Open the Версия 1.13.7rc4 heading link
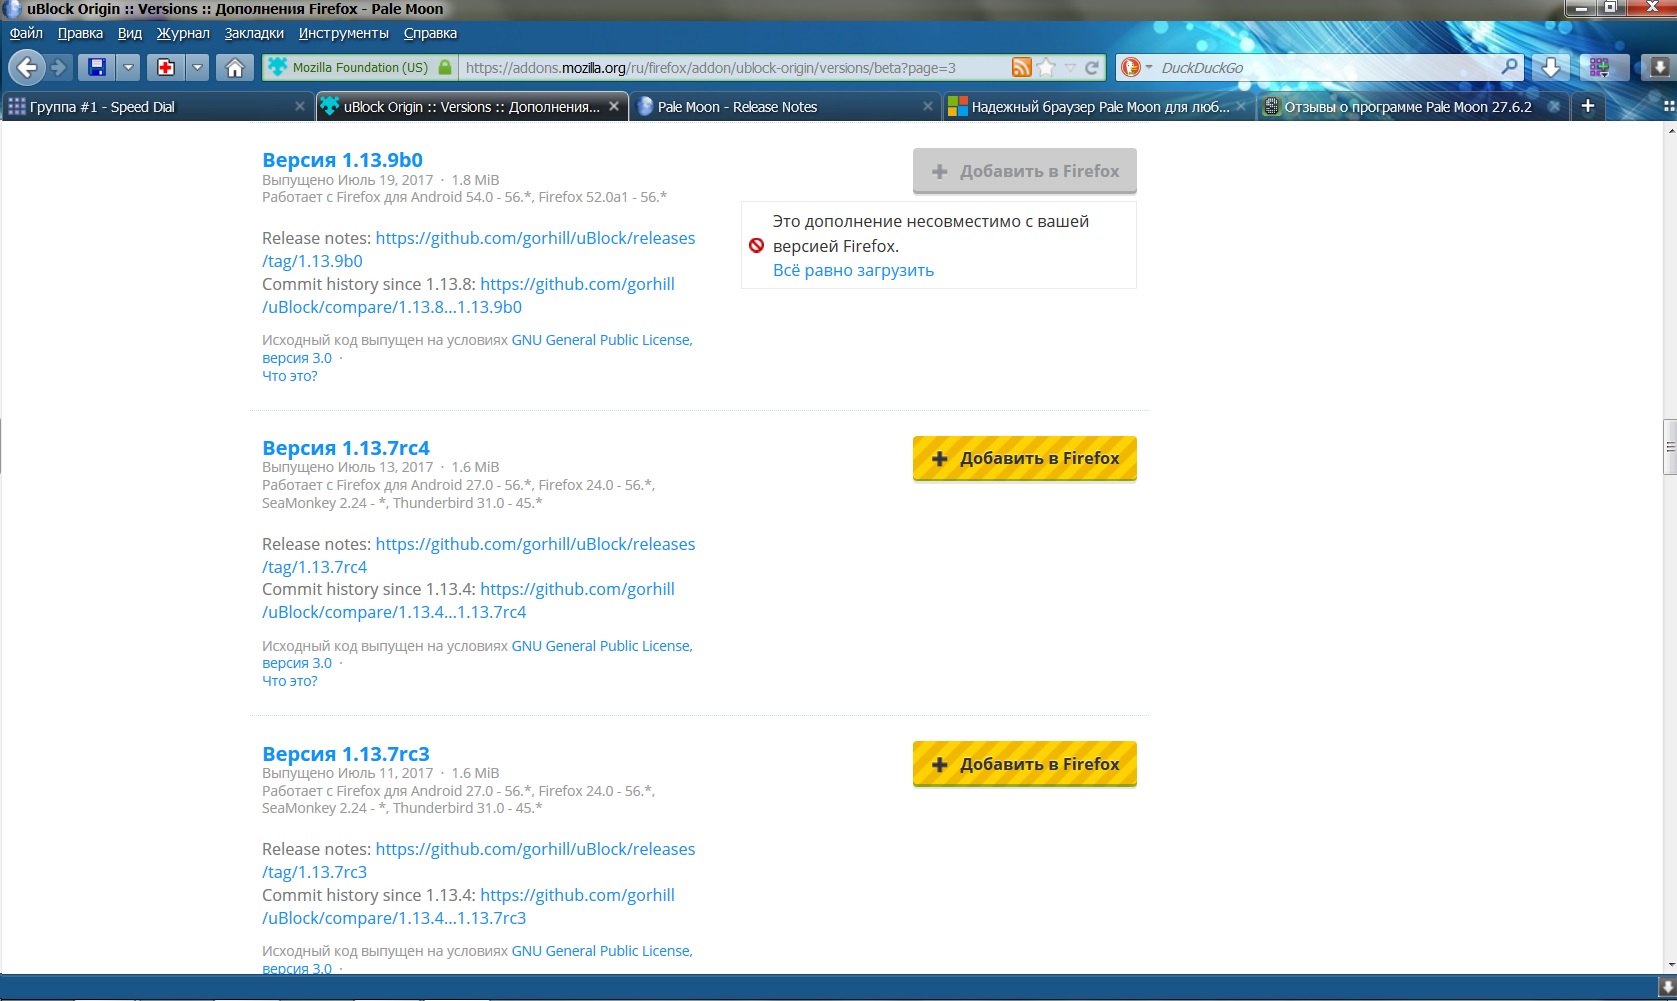The height and width of the screenshot is (1001, 1677). point(346,448)
